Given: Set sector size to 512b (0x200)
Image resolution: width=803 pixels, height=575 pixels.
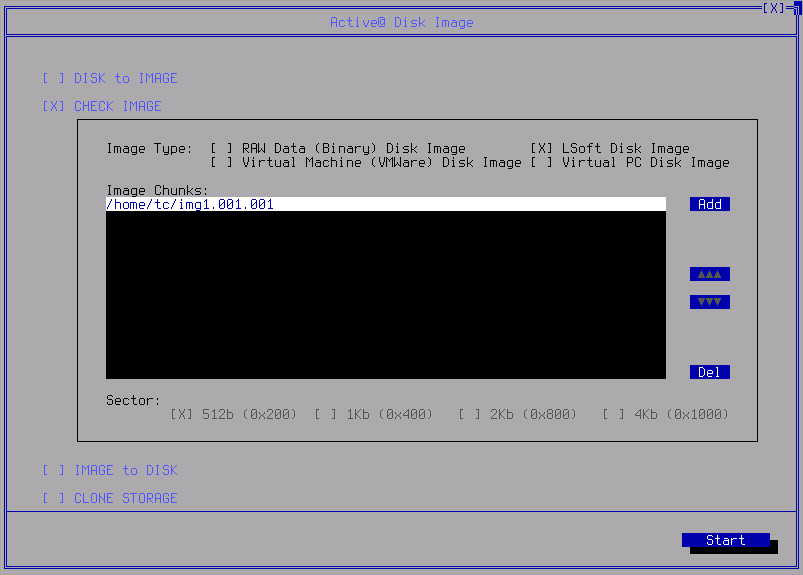Looking at the screenshot, I should 234,414.
